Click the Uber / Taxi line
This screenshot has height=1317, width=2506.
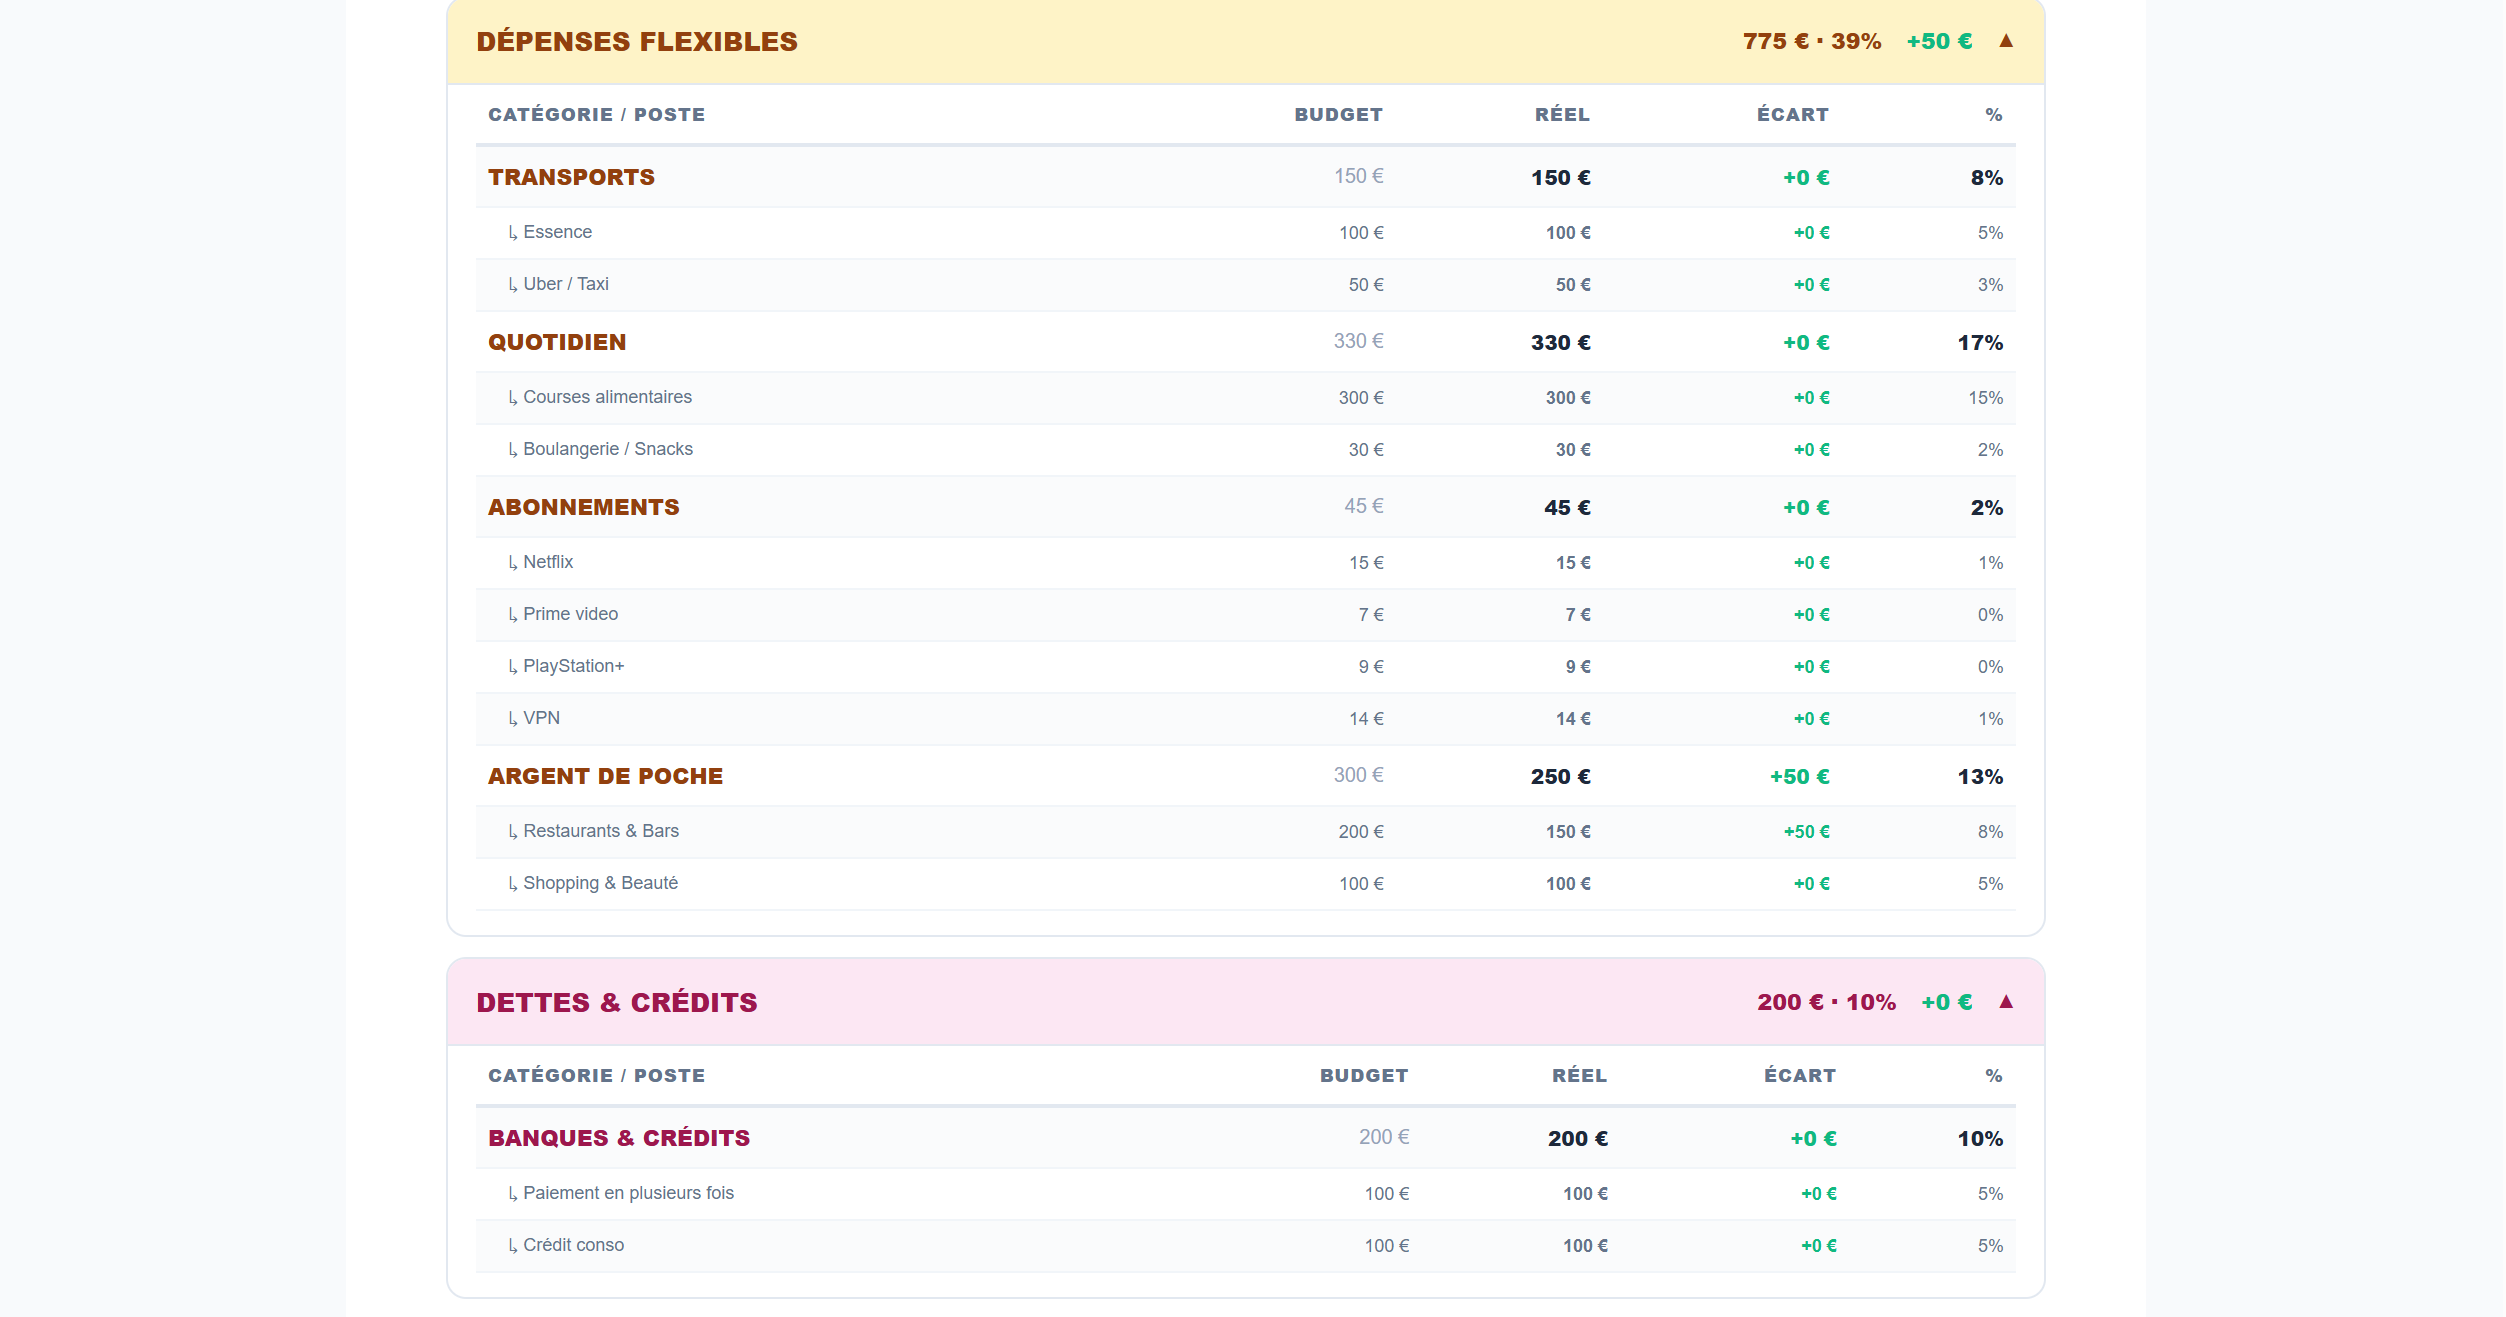point(1245,285)
